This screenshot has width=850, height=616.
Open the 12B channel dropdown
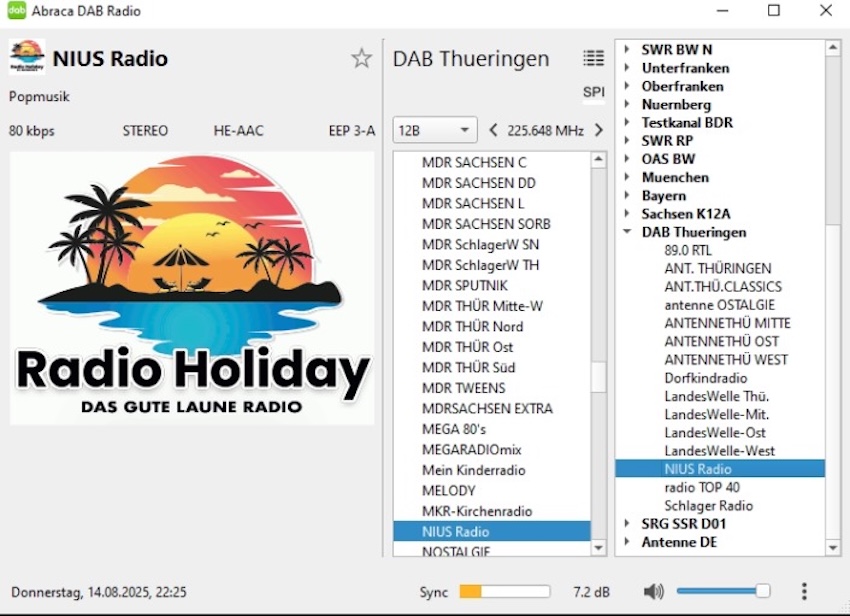point(435,130)
